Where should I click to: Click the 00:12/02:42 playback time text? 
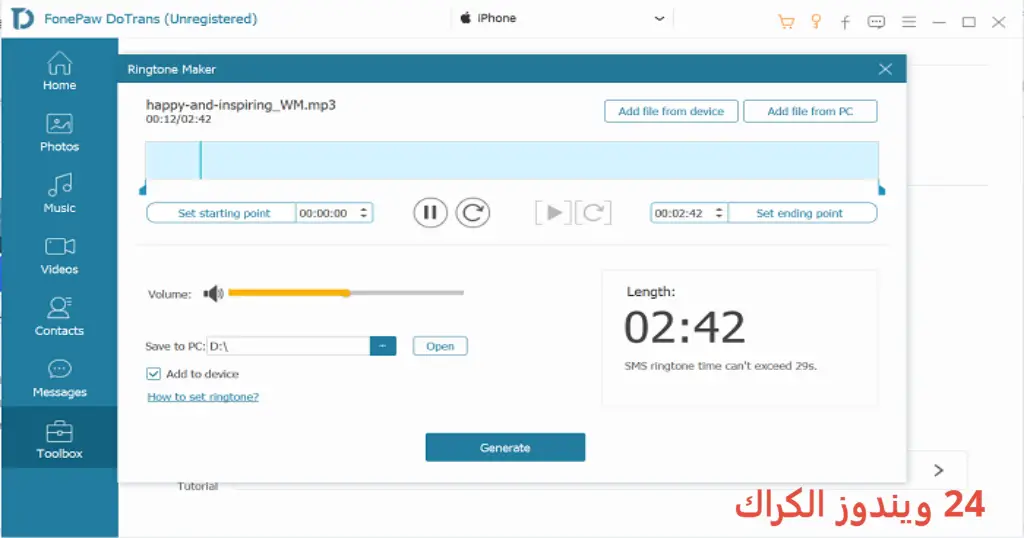(178, 119)
